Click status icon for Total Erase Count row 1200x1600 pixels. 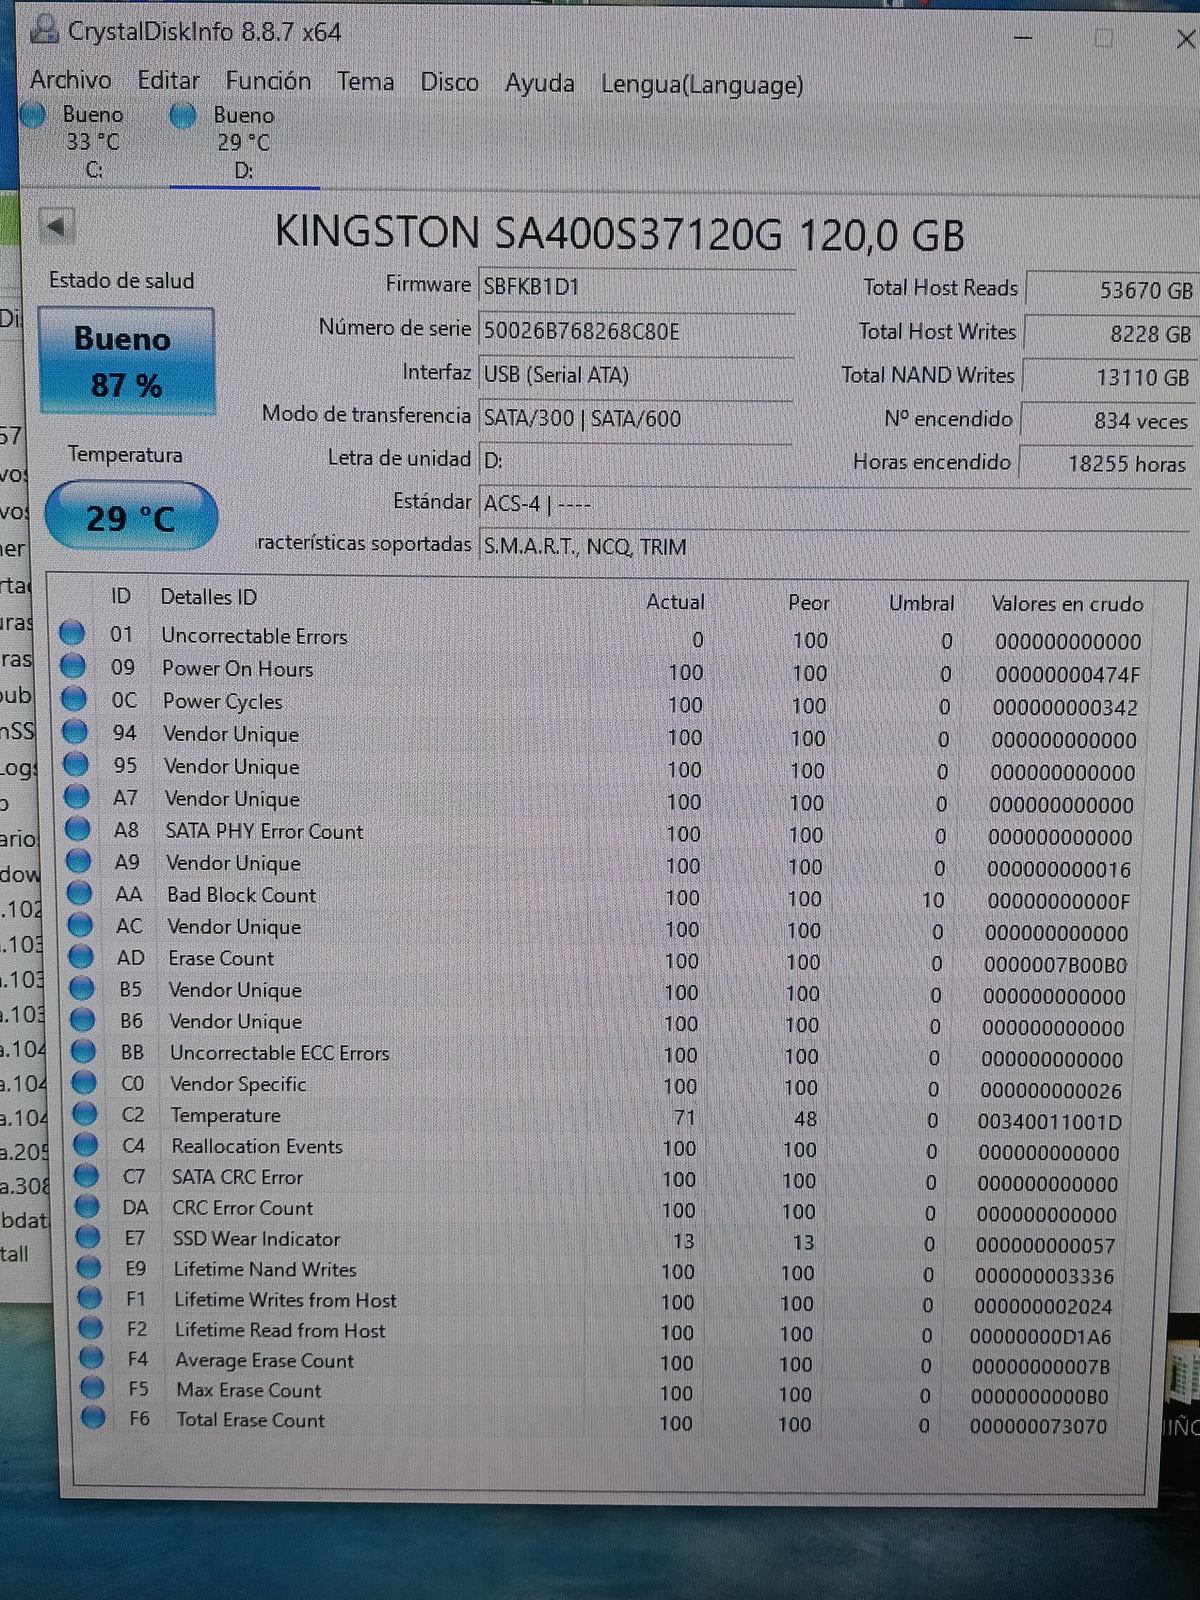coord(94,1417)
